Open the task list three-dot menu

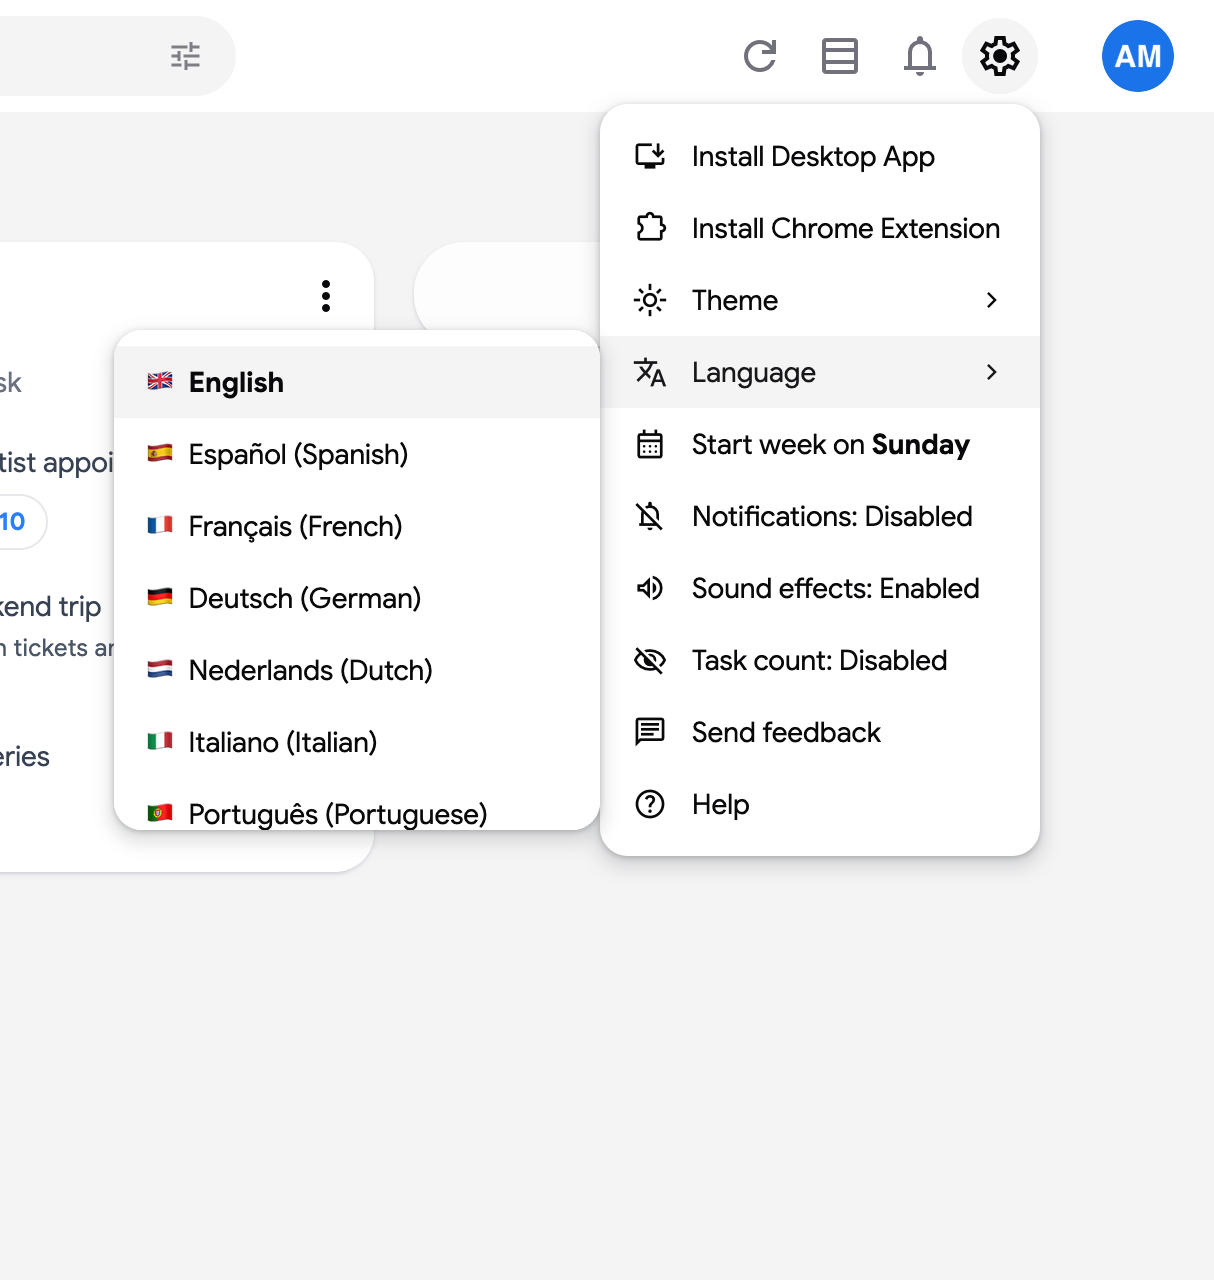pos(326,296)
